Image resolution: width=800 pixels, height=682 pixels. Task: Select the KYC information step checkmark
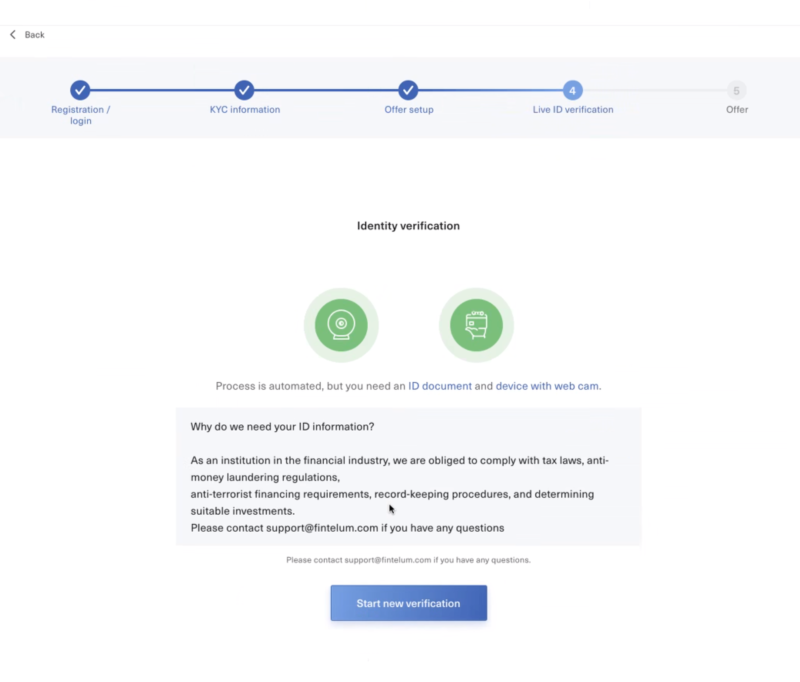click(244, 90)
